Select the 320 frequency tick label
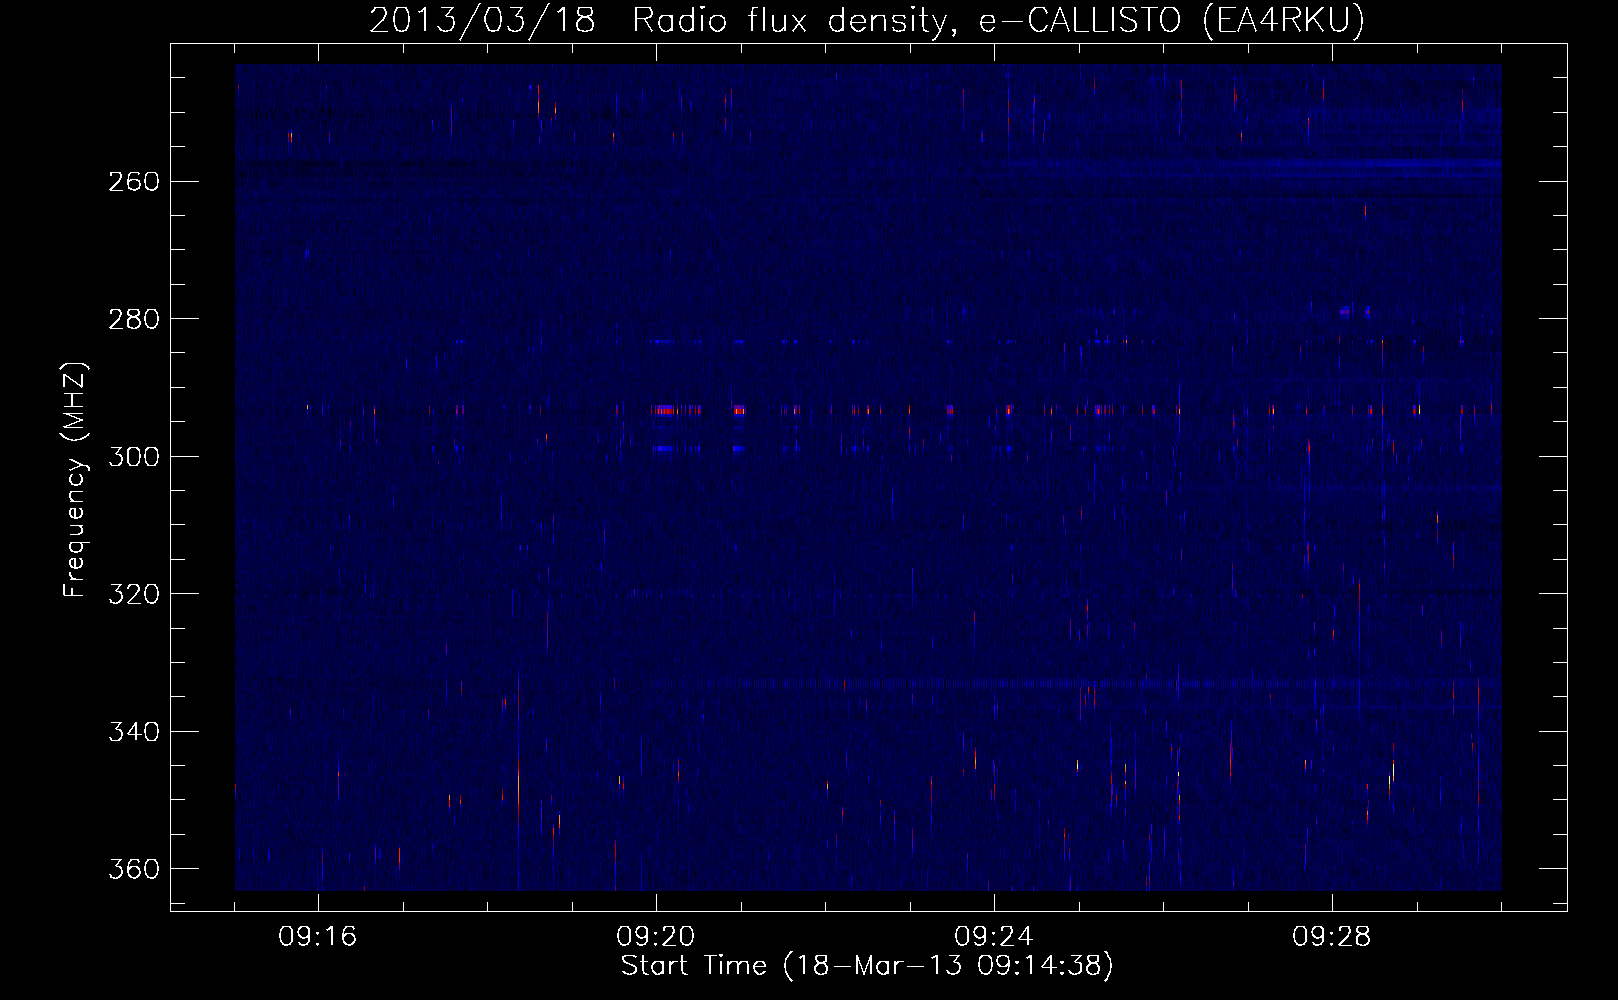1618x1000 pixels. coord(133,594)
